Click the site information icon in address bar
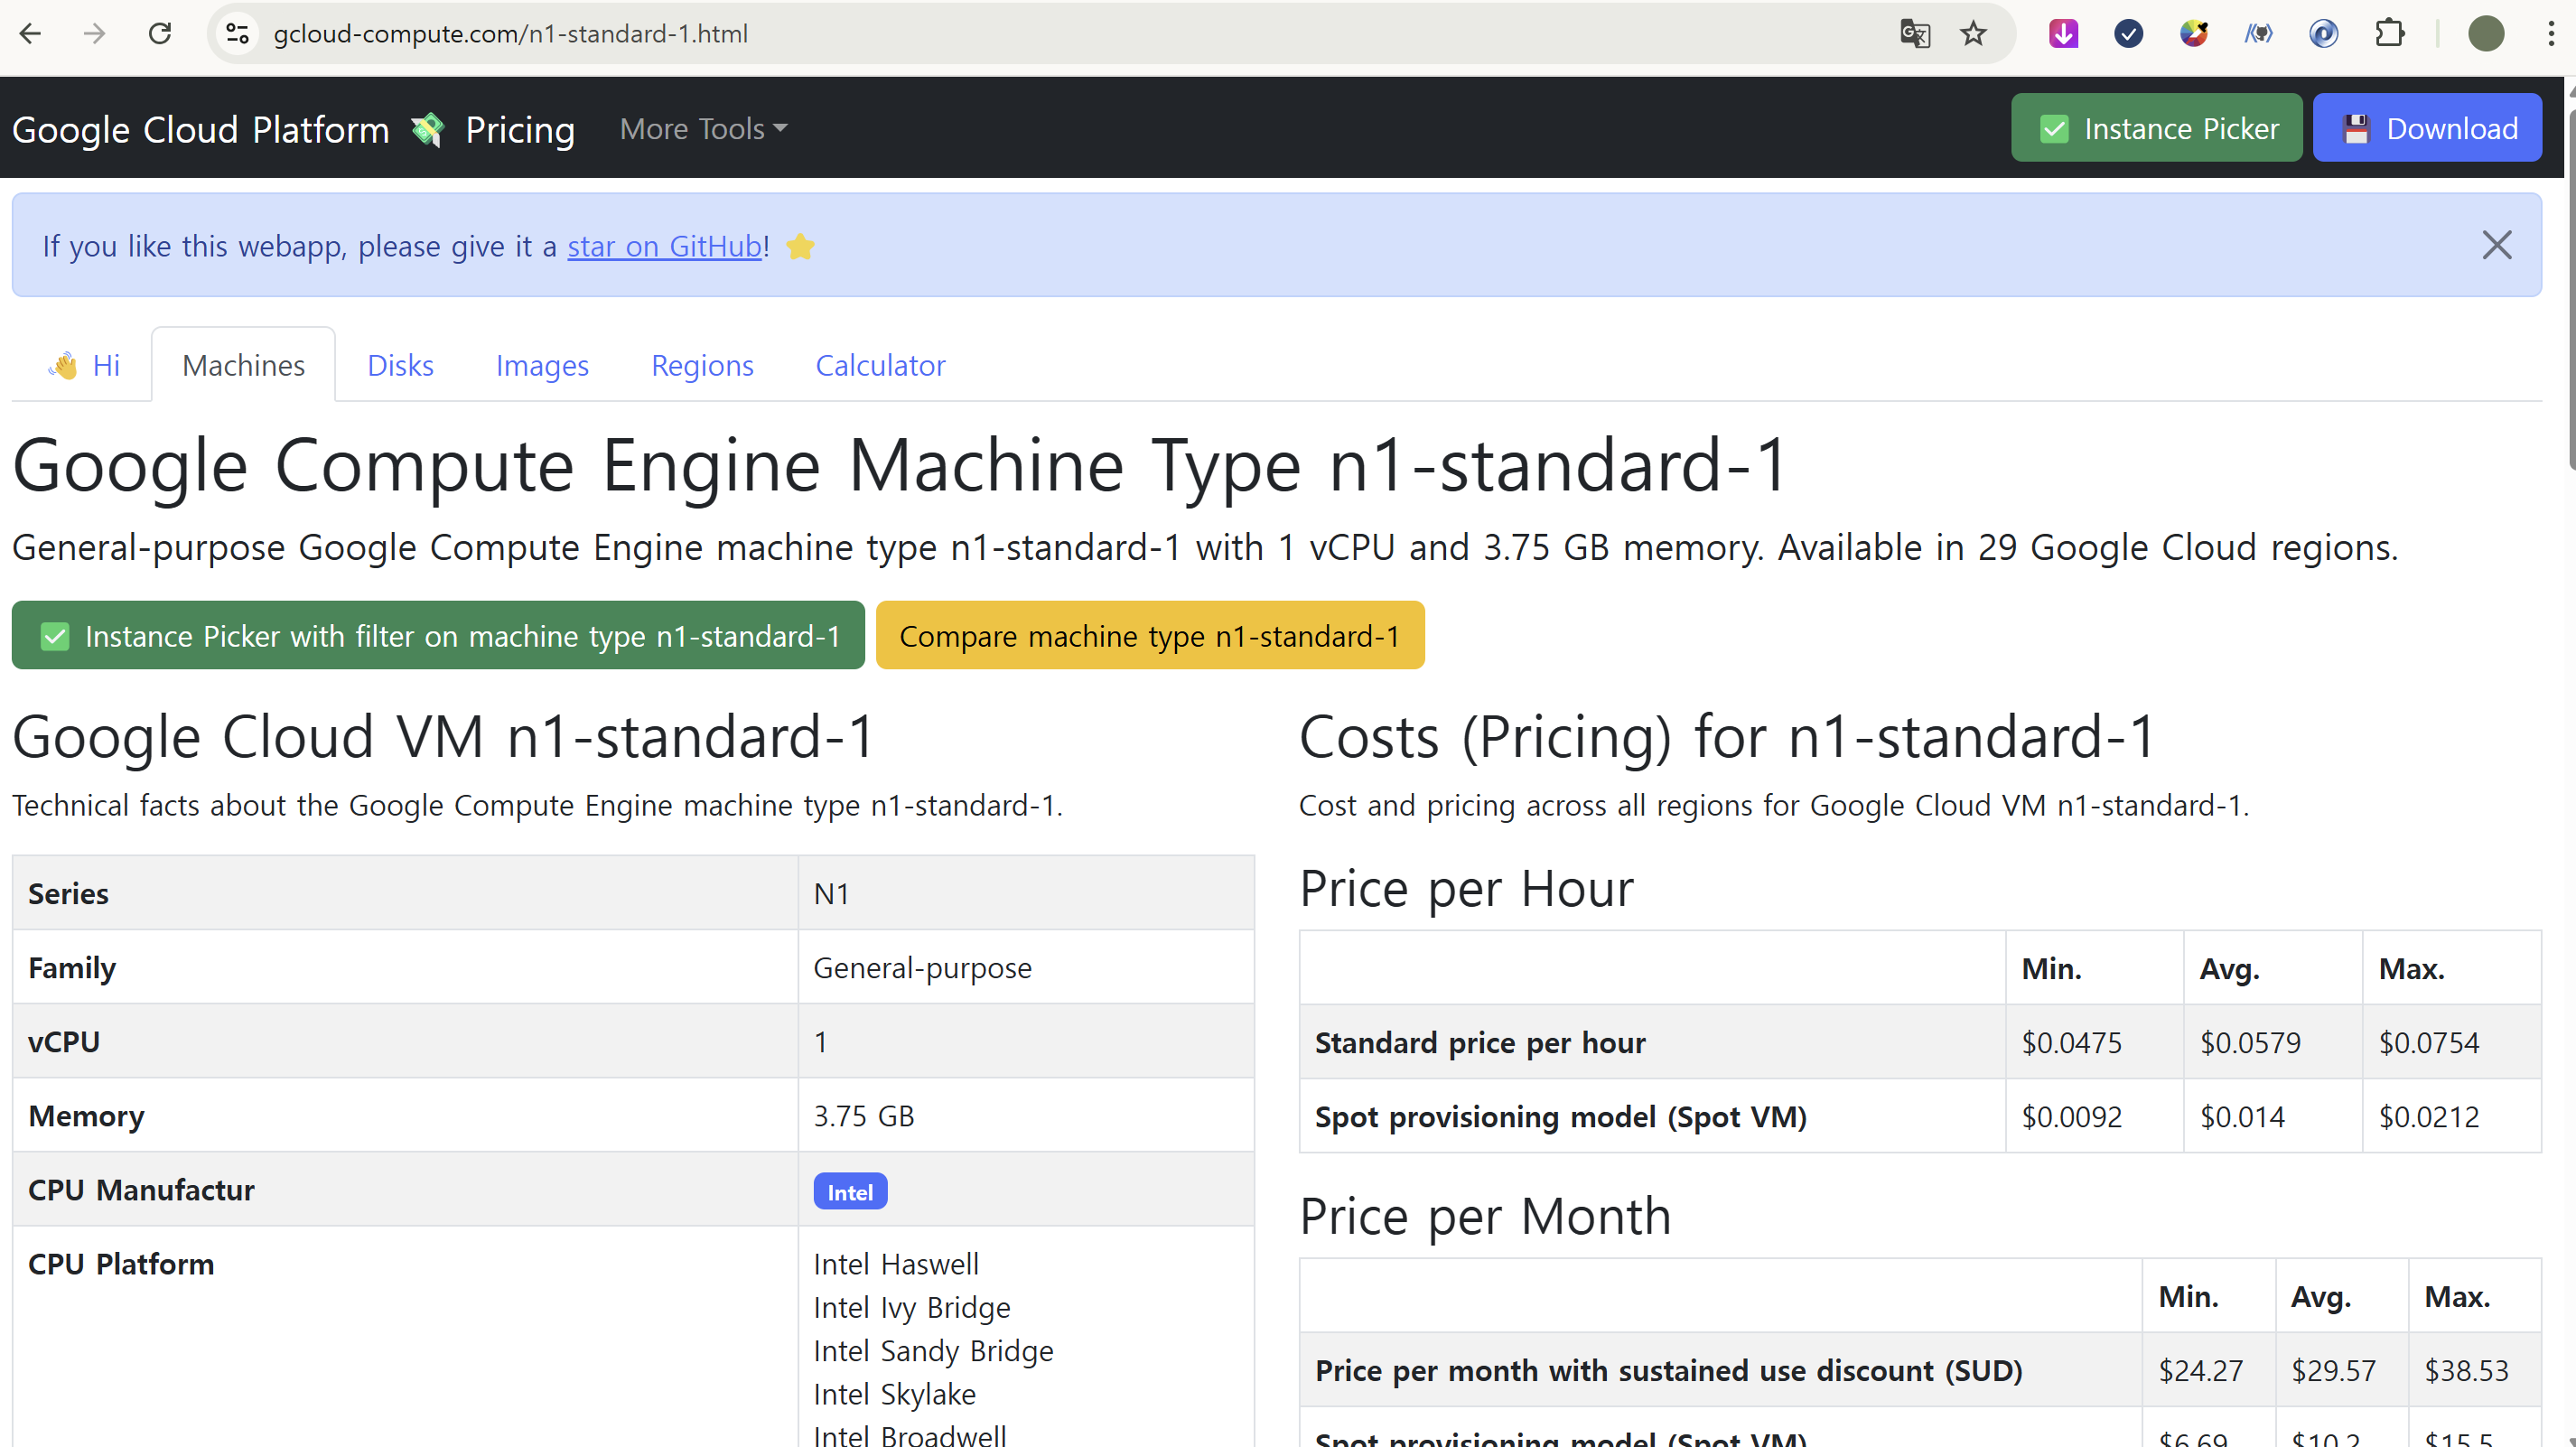 tap(237, 34)
